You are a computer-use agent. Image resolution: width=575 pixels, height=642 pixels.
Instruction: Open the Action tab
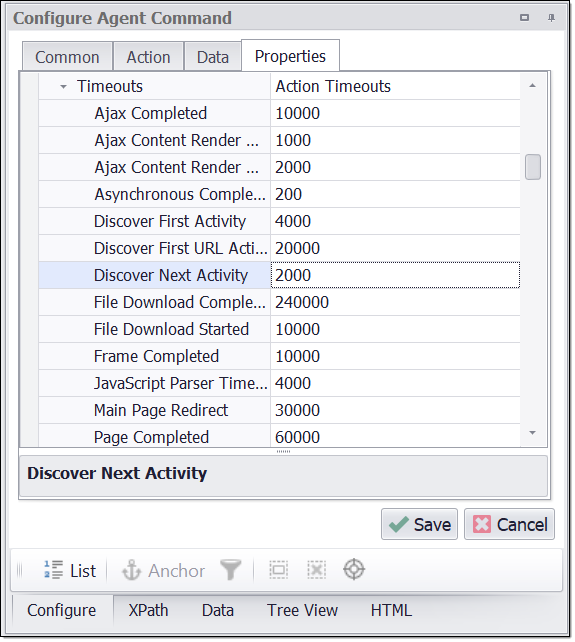(x=148, y=57)
